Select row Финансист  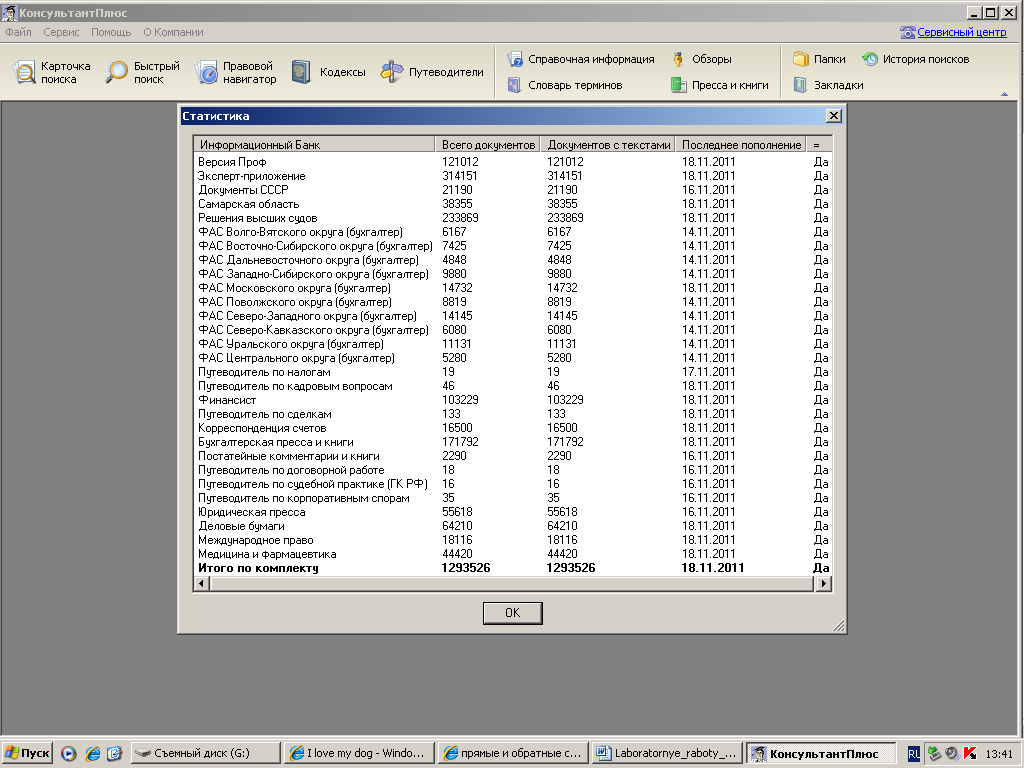point(513,400)
